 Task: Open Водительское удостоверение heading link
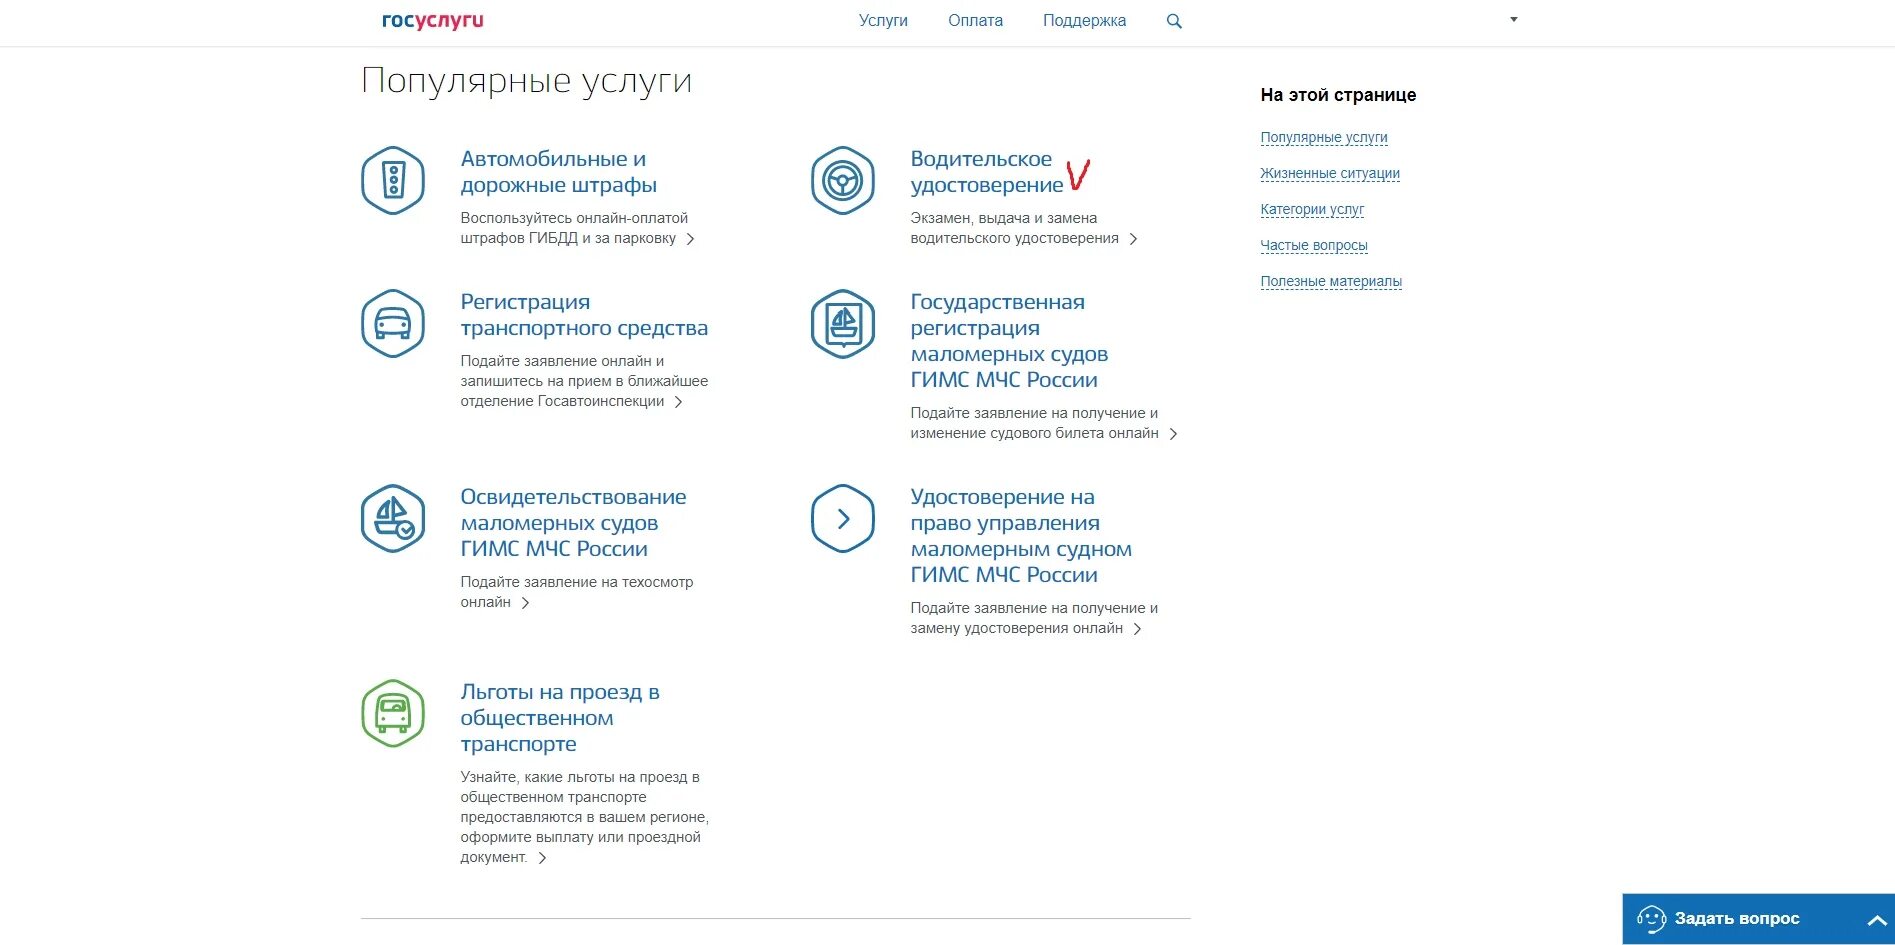(986, 172)
